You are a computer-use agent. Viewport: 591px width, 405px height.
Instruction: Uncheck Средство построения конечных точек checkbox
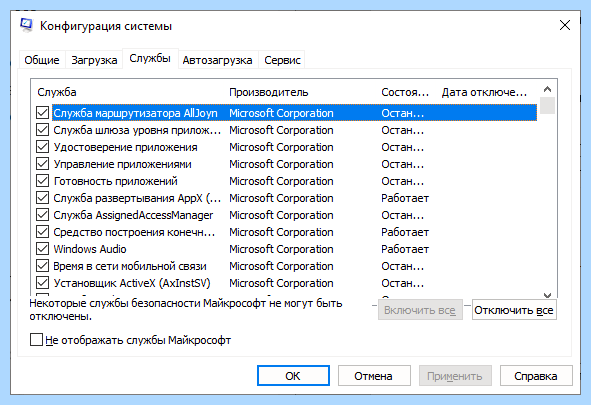(x=42, y=231)
